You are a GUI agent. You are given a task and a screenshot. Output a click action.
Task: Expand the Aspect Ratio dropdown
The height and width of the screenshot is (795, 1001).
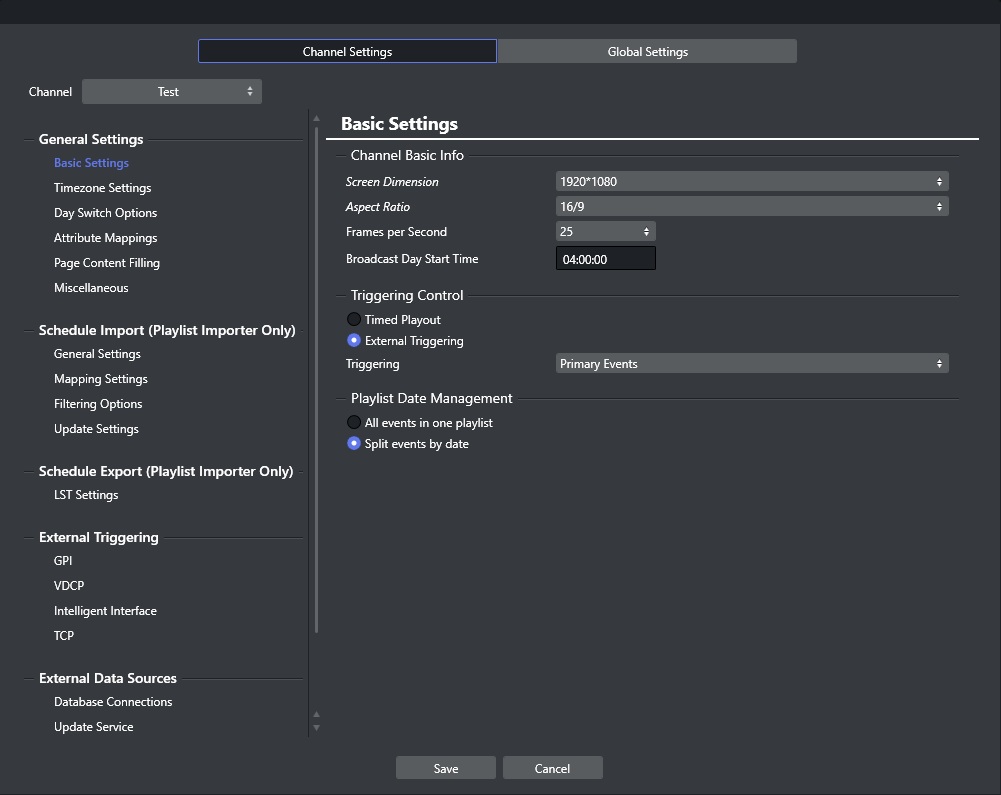pyautogui.click(x=751, y=207)
